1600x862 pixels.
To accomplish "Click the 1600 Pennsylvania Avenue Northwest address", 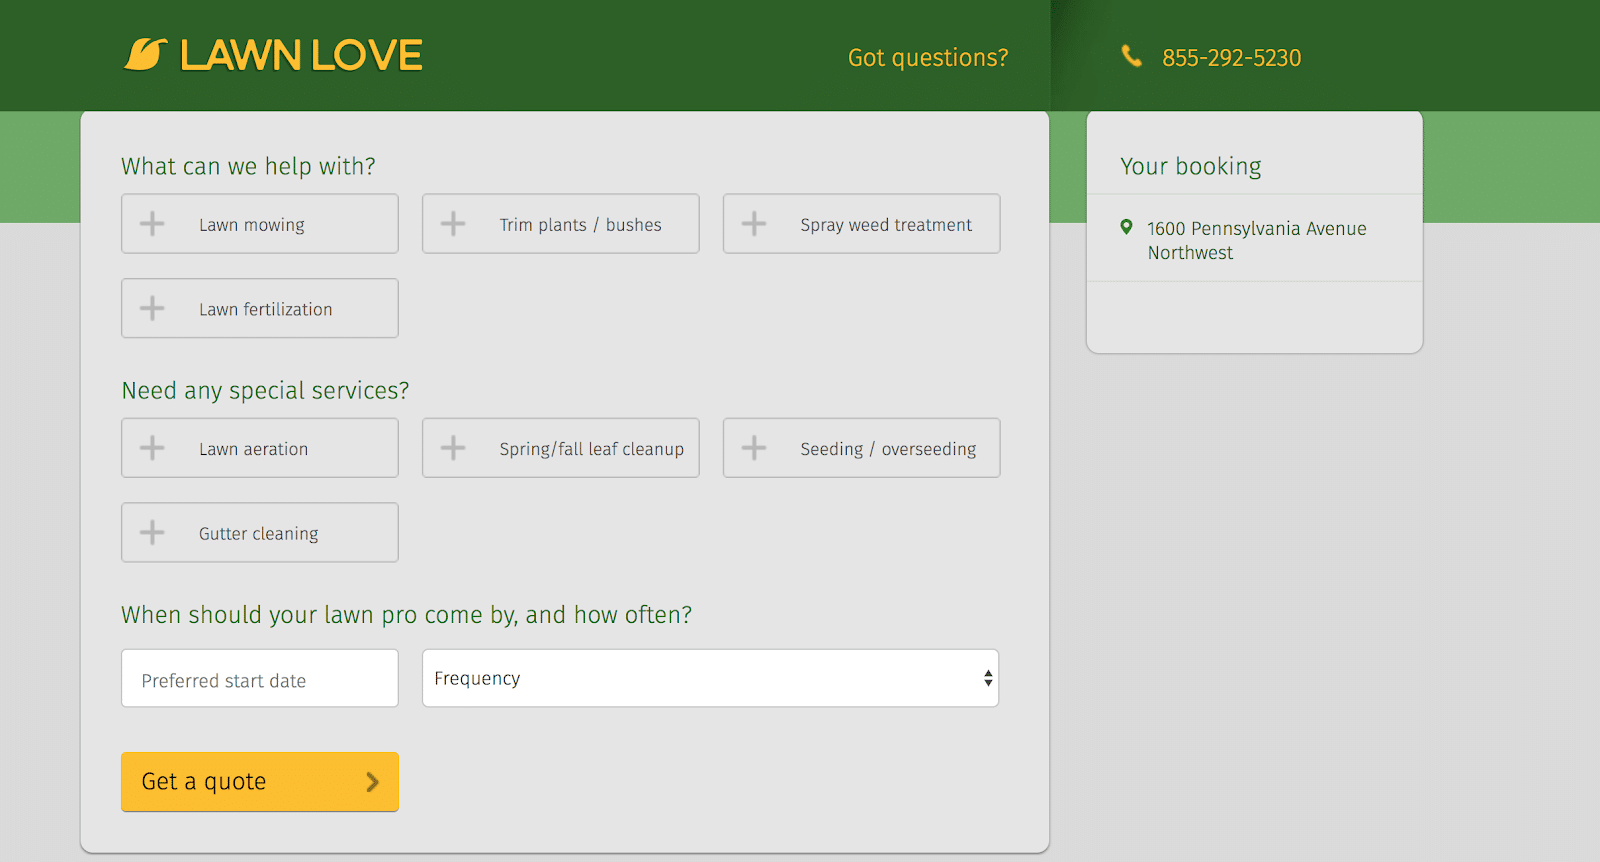I will pyautogui.click(x=1257, y=240).
